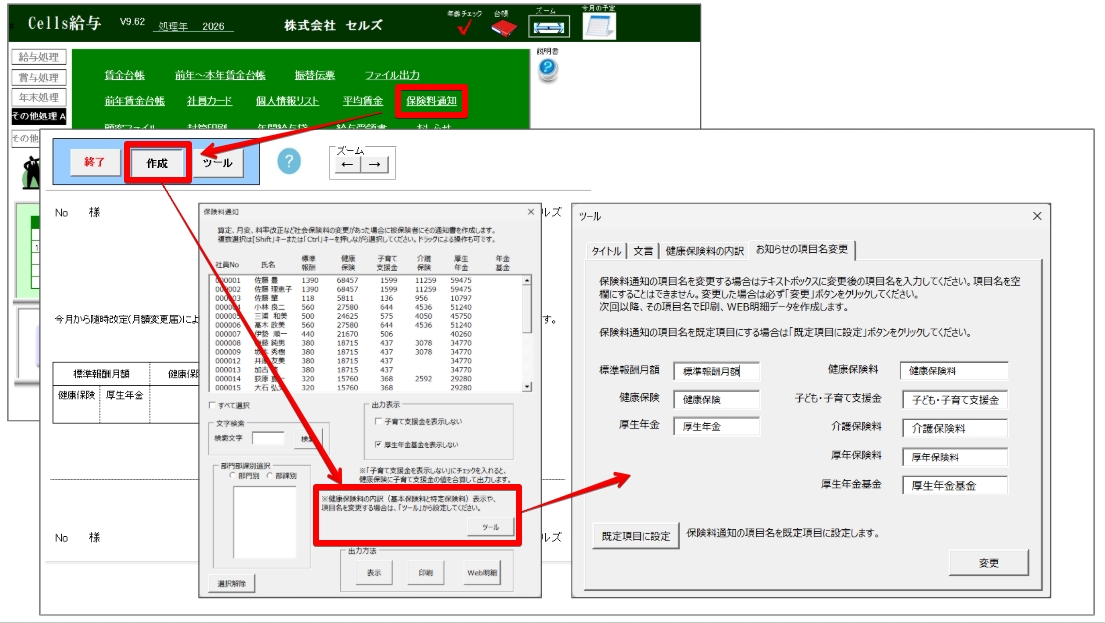
Task: Close the 保険料通知 dialog with the X
Action: click(531, 211)
